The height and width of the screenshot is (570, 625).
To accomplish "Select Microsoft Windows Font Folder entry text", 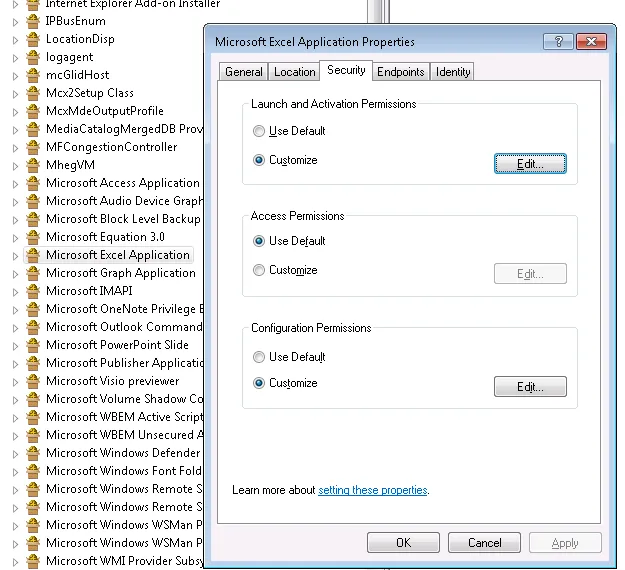I will (x=124, y=471).
